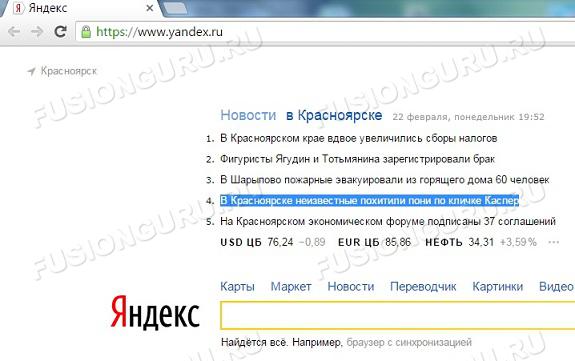
Task: Click the Yandex favicon on the tab
Action: pos(18,8)
